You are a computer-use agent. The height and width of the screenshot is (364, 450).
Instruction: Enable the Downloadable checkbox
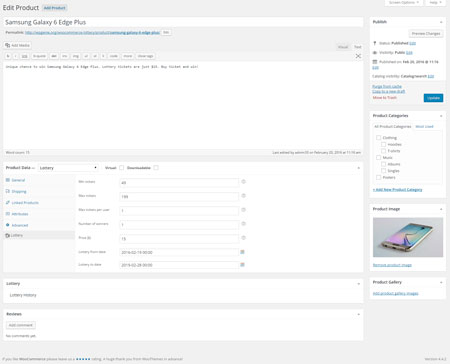(156, 168)
